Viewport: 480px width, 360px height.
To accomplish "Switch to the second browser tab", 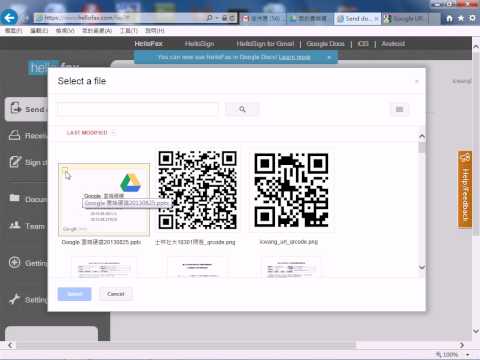I will click(310, 19).
